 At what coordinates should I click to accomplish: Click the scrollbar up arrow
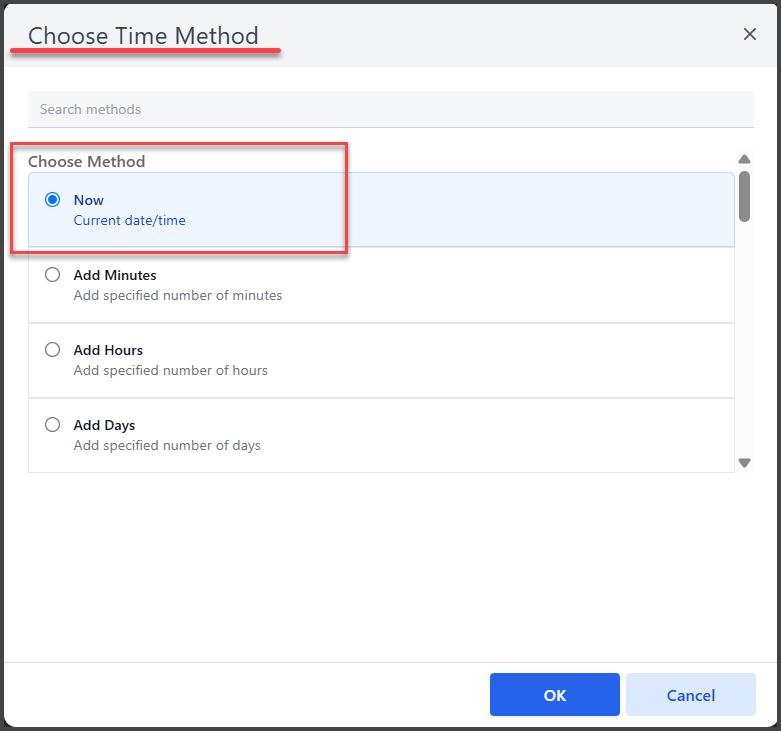[x=744, y=159]
